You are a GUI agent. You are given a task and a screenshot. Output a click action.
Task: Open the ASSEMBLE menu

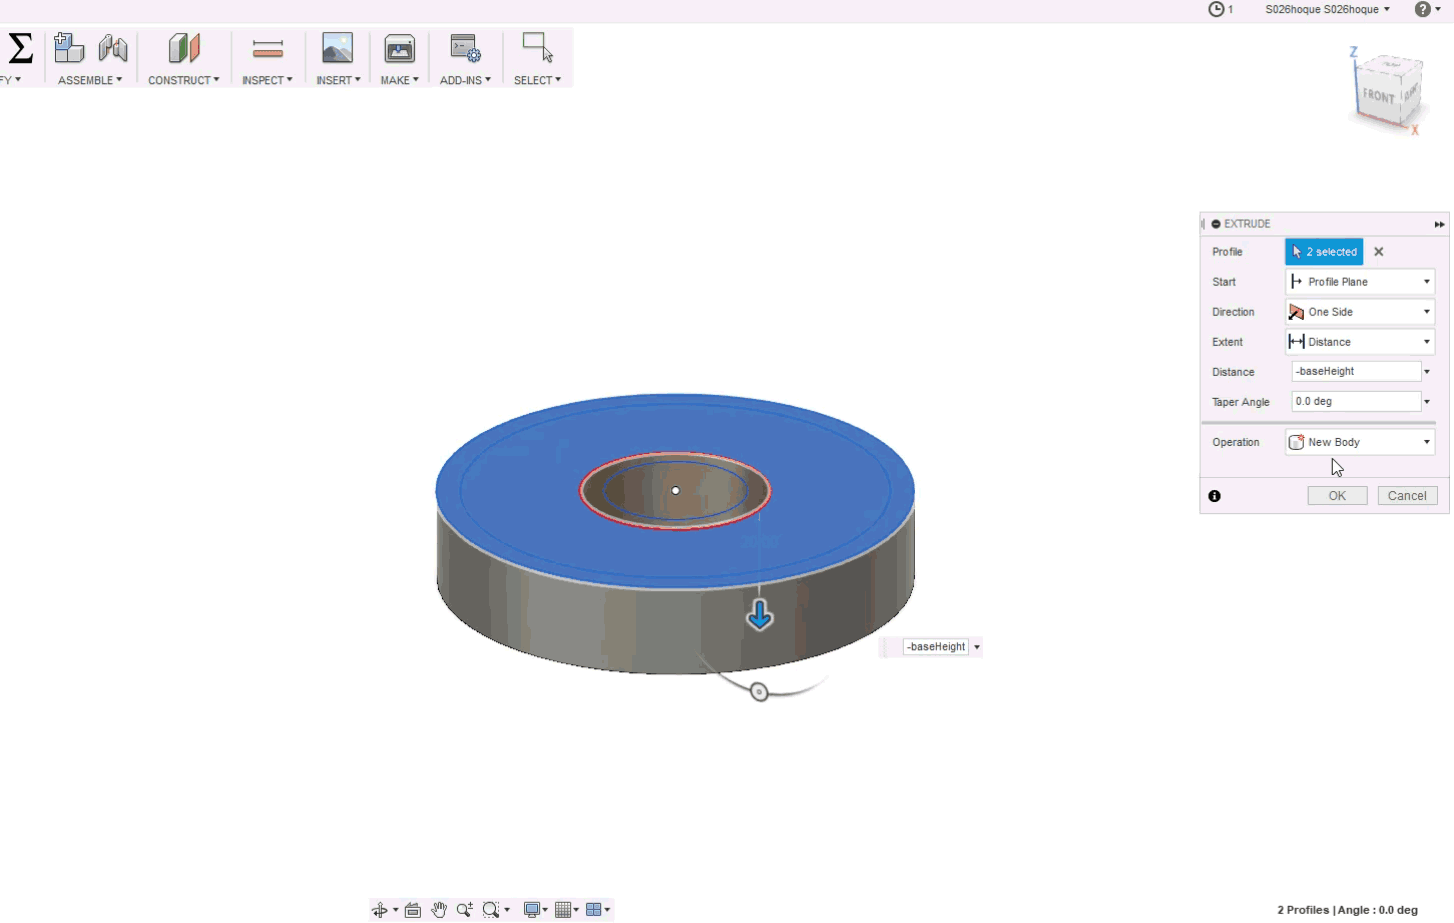(x=90, y=80)
